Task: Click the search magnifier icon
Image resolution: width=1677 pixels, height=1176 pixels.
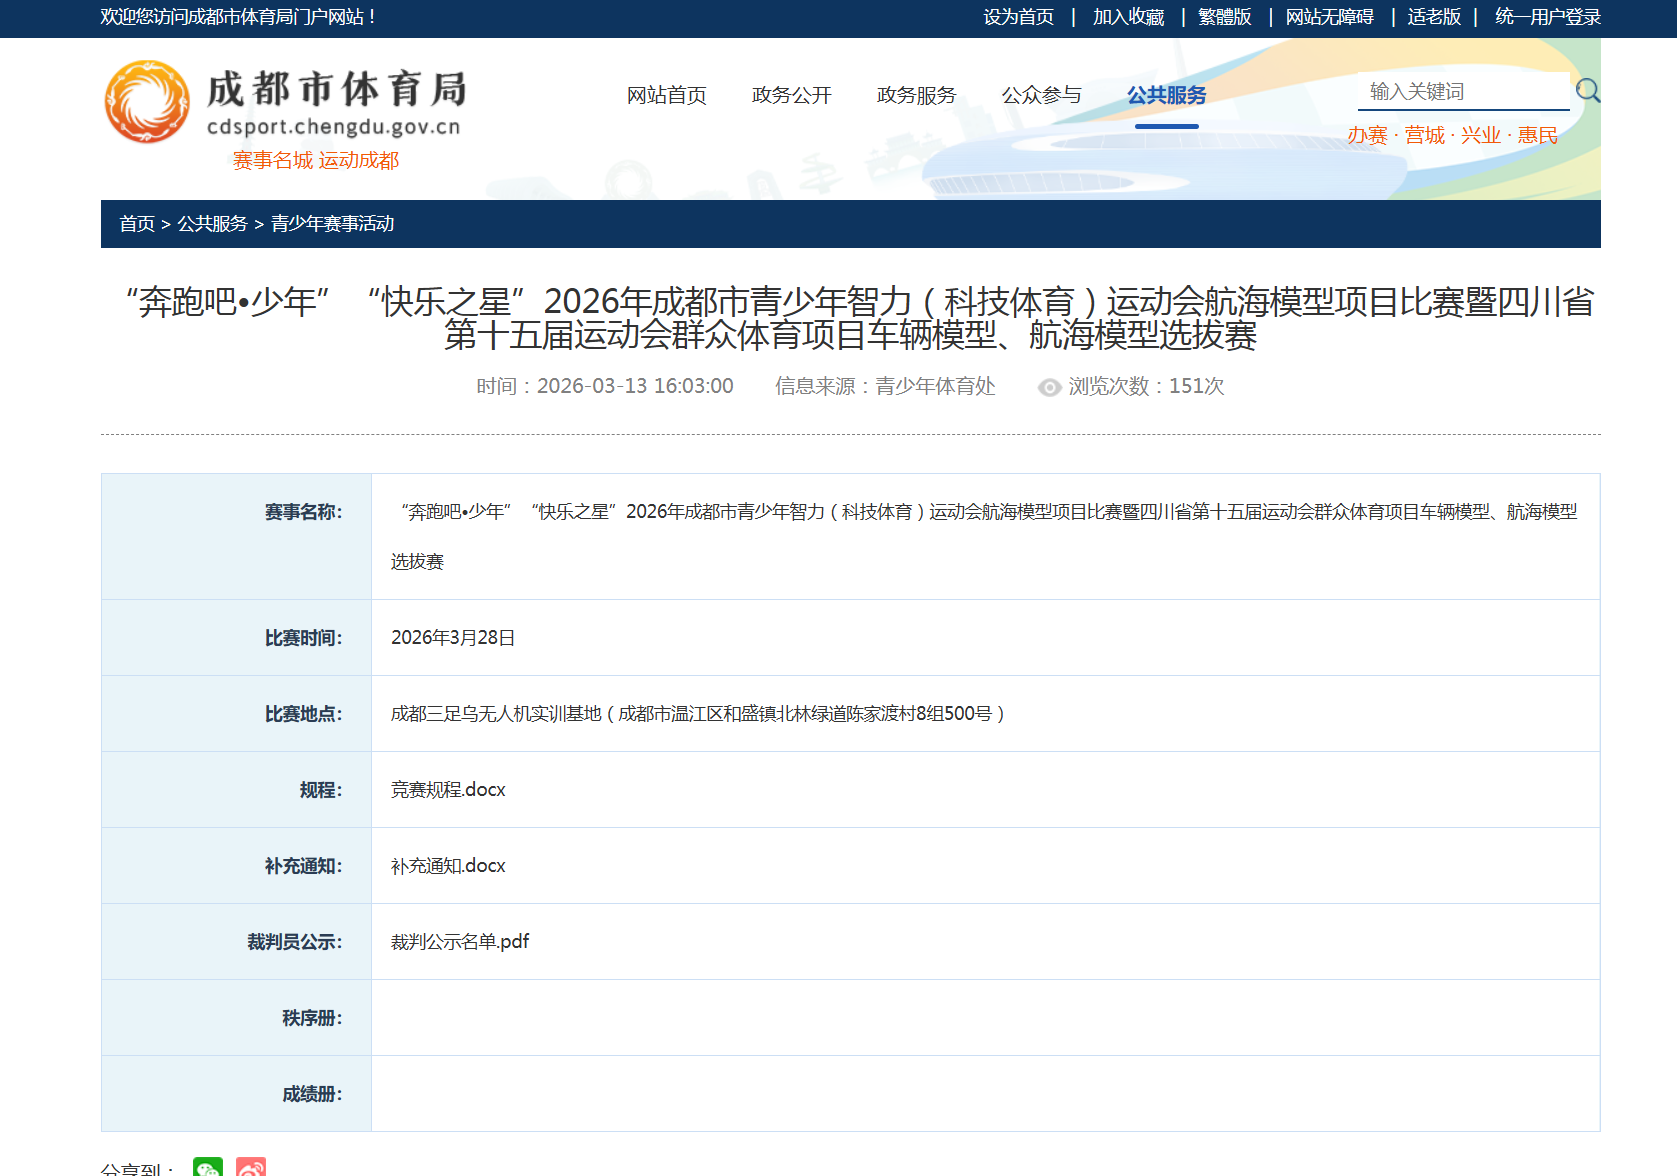Action: [1587, 92]
